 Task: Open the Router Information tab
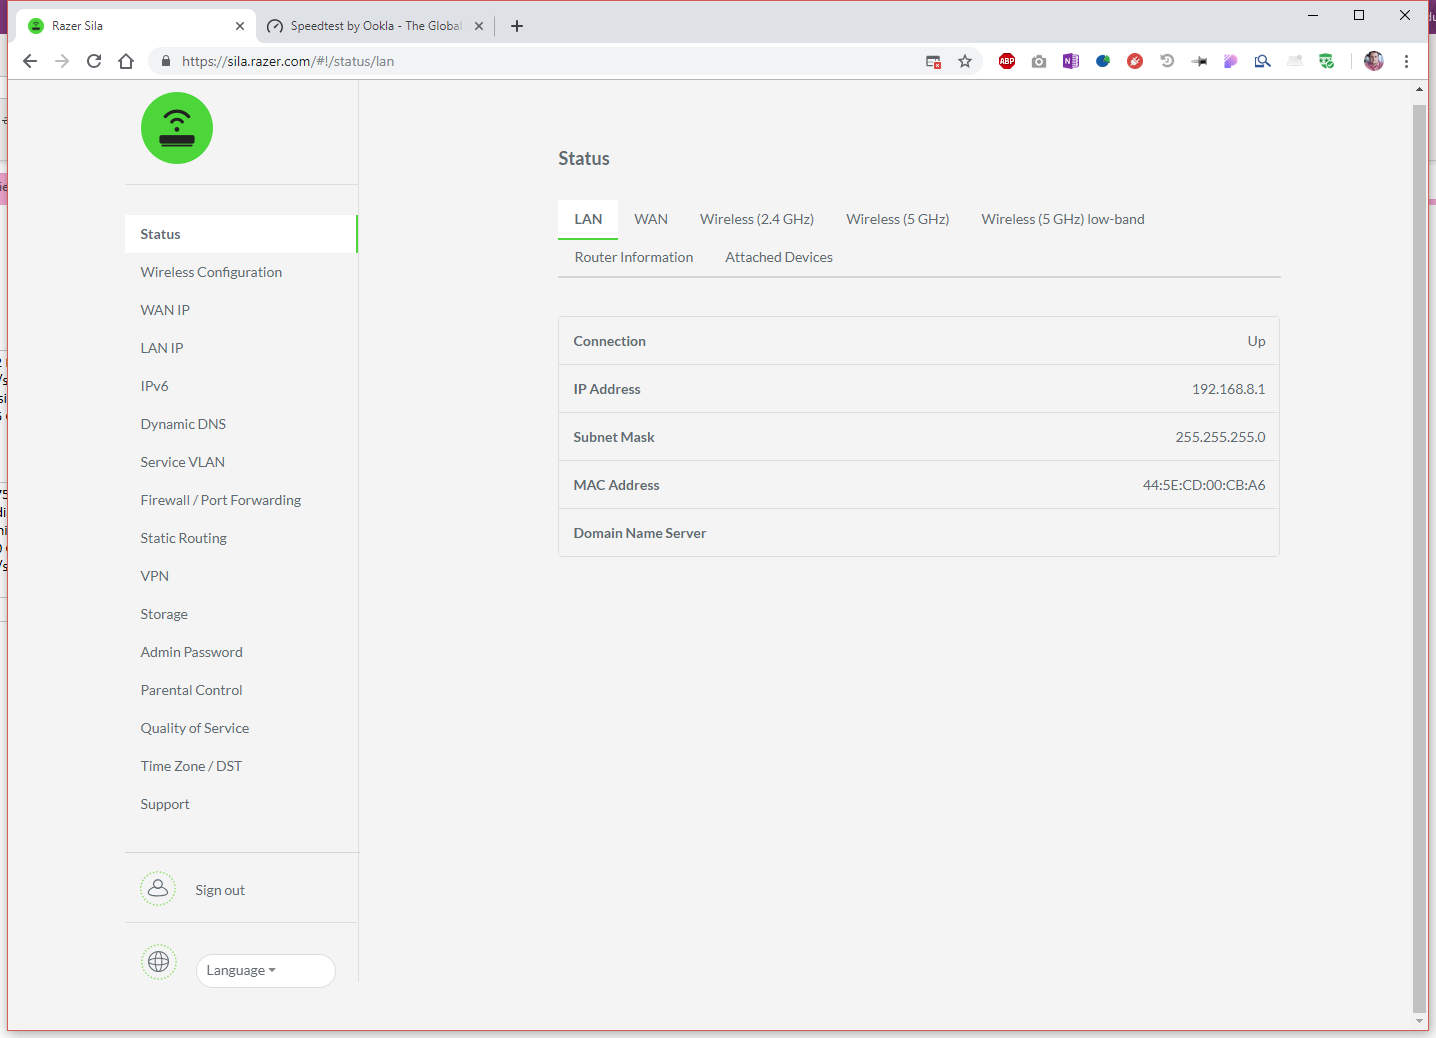click(634, 257)
